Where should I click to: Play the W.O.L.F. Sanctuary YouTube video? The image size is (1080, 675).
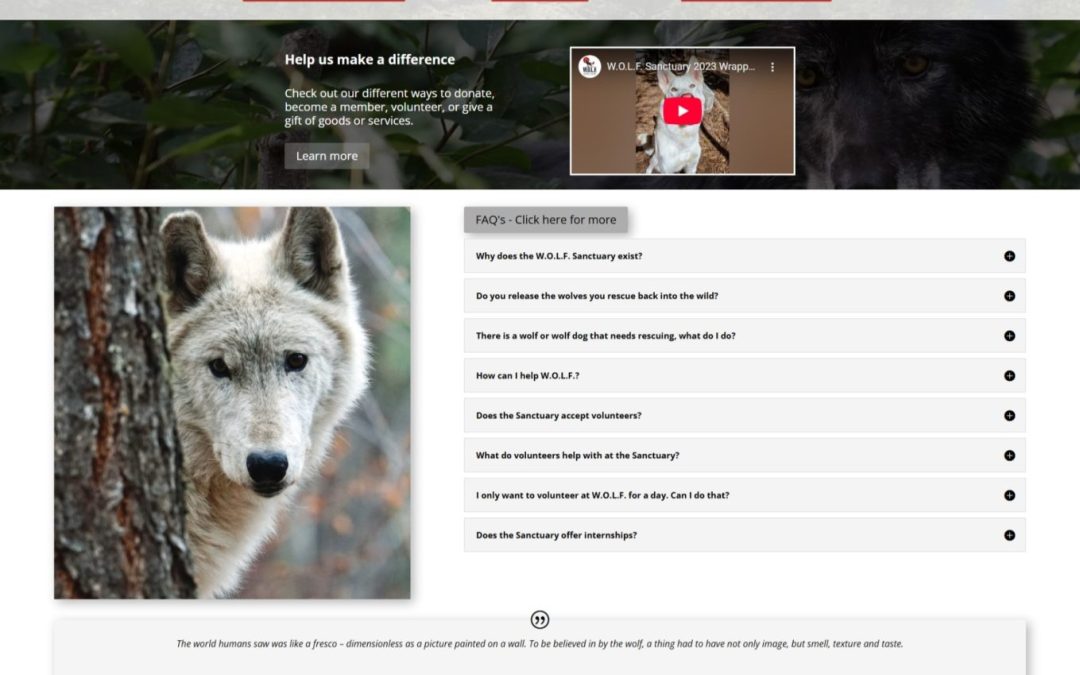pos(682,111)
